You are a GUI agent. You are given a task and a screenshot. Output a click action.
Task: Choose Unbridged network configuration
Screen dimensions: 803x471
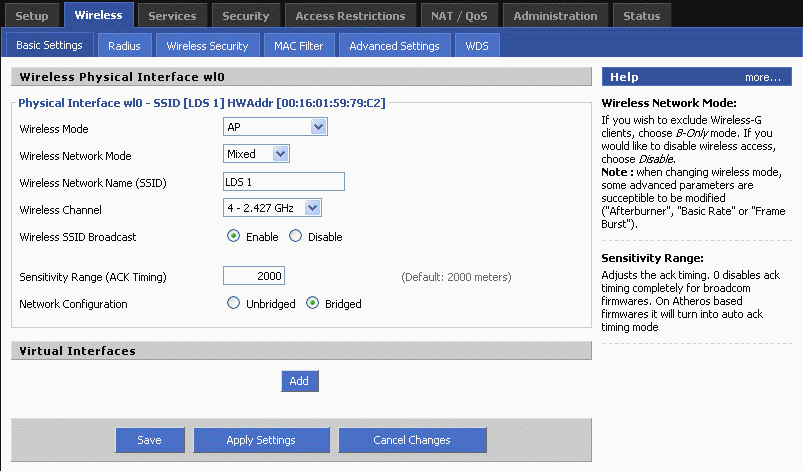tap(233, 303)
